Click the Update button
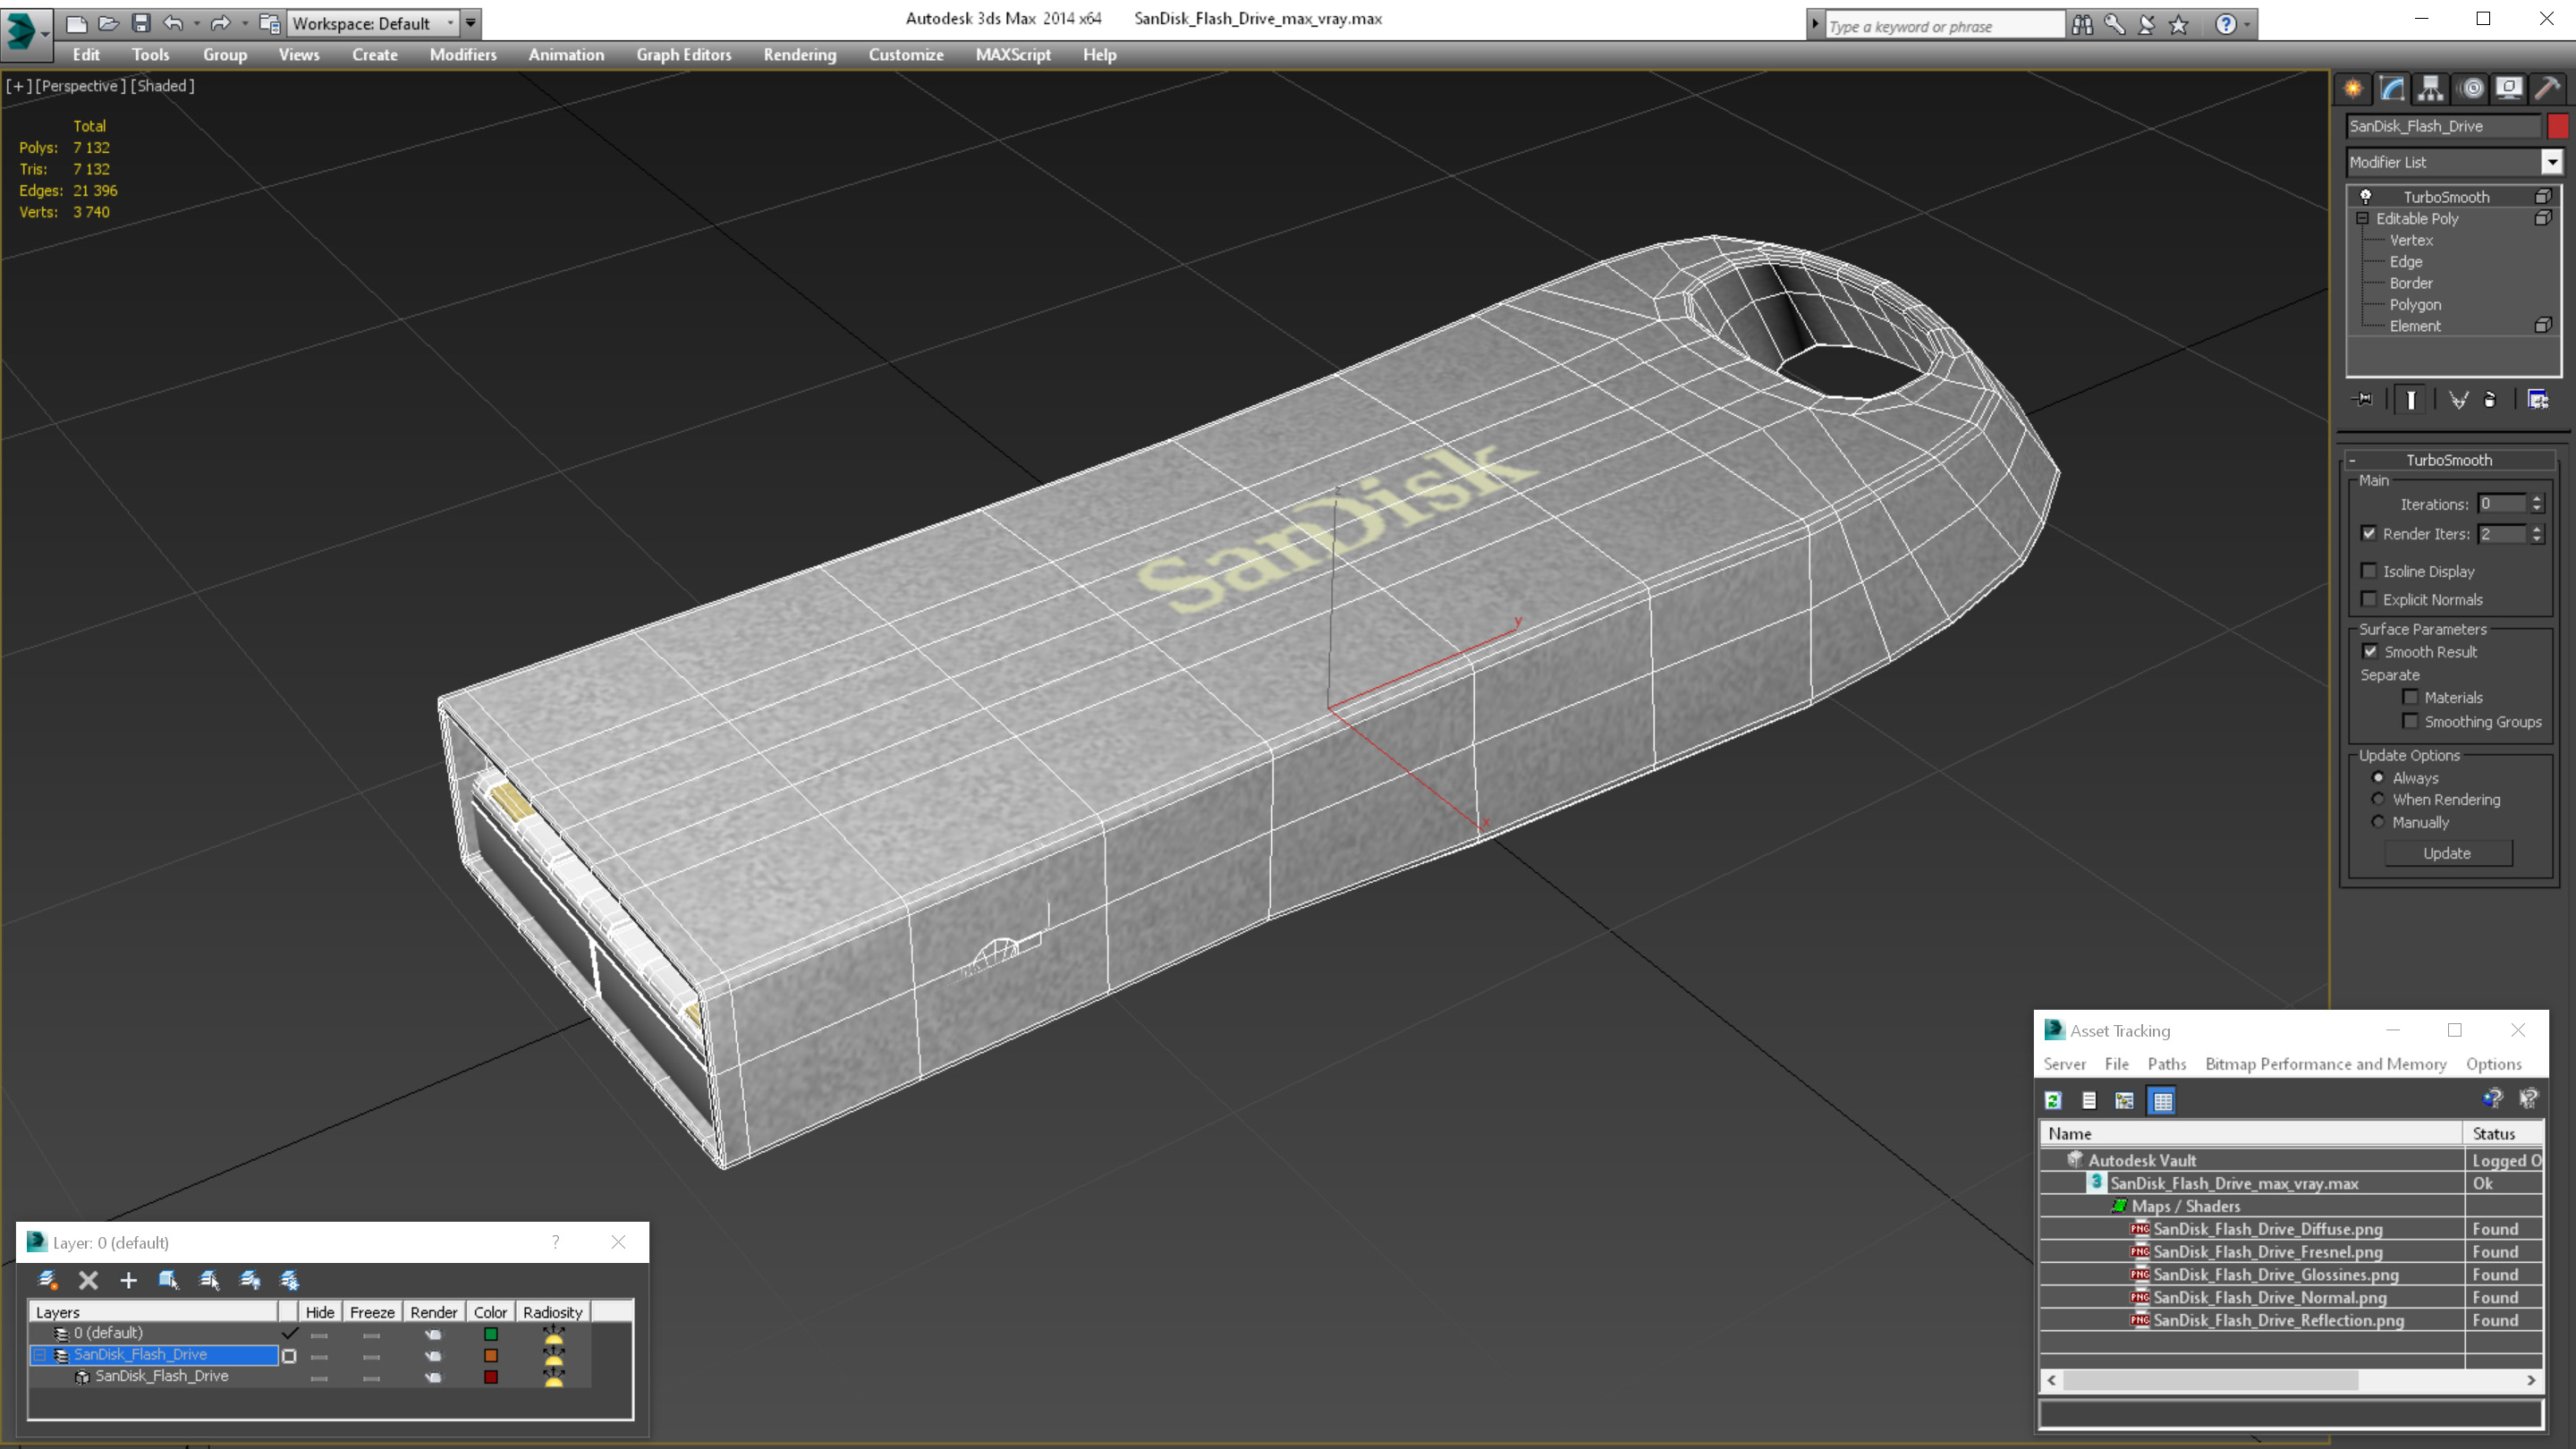This screenshot has height=1449, width=2576. click(x=2447, y=853)
